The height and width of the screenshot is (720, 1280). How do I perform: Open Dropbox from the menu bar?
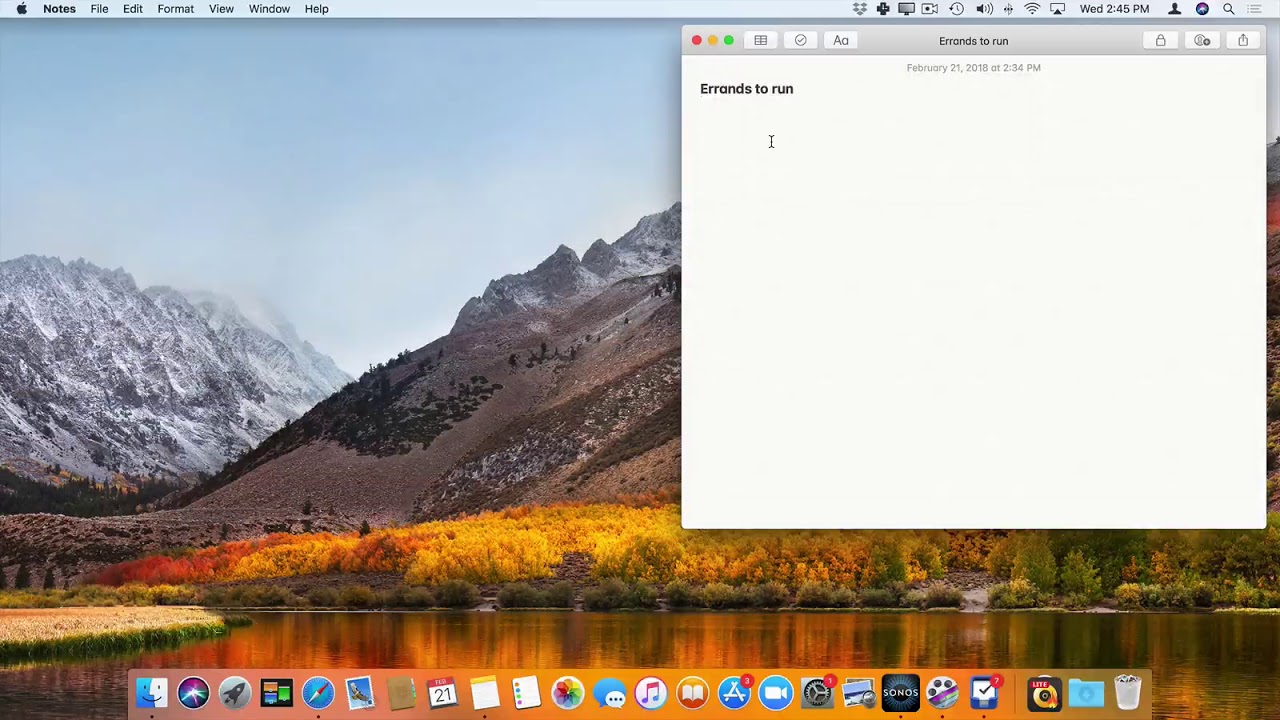pos(860,9)
